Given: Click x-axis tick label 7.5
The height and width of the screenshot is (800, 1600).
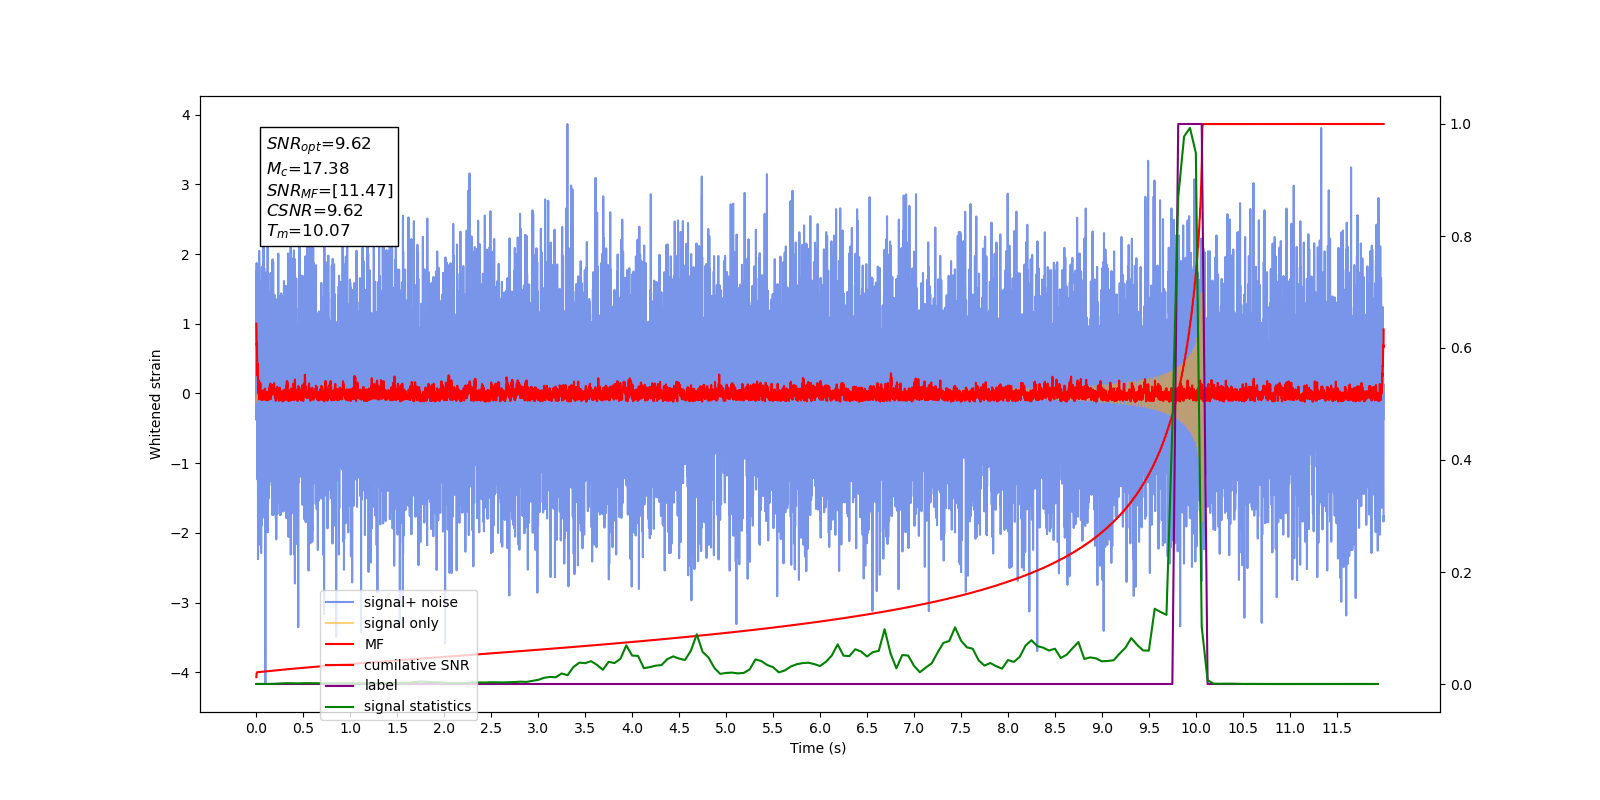Looking at the screenshot, I should point(961,728).
